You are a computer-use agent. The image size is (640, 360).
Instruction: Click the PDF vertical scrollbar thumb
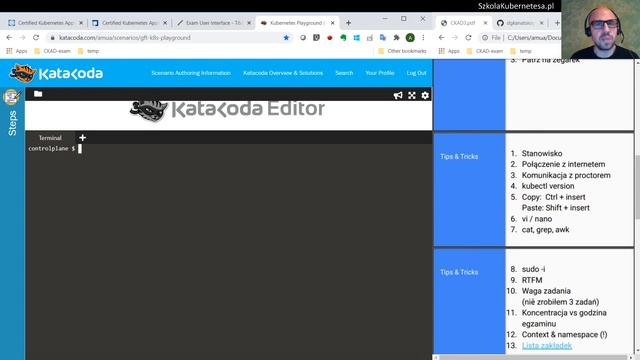(637, 188)
